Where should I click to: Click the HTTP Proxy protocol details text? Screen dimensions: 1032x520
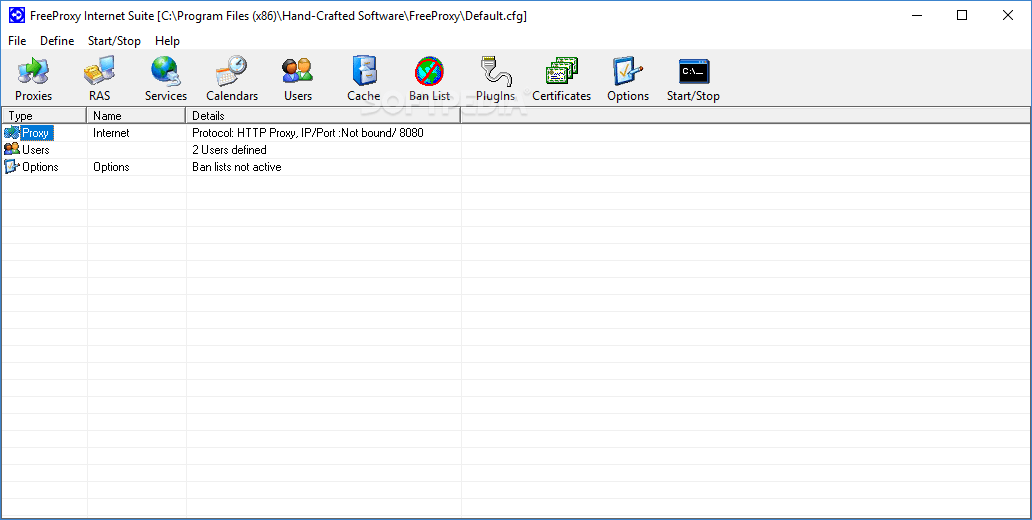click(308, 133)
